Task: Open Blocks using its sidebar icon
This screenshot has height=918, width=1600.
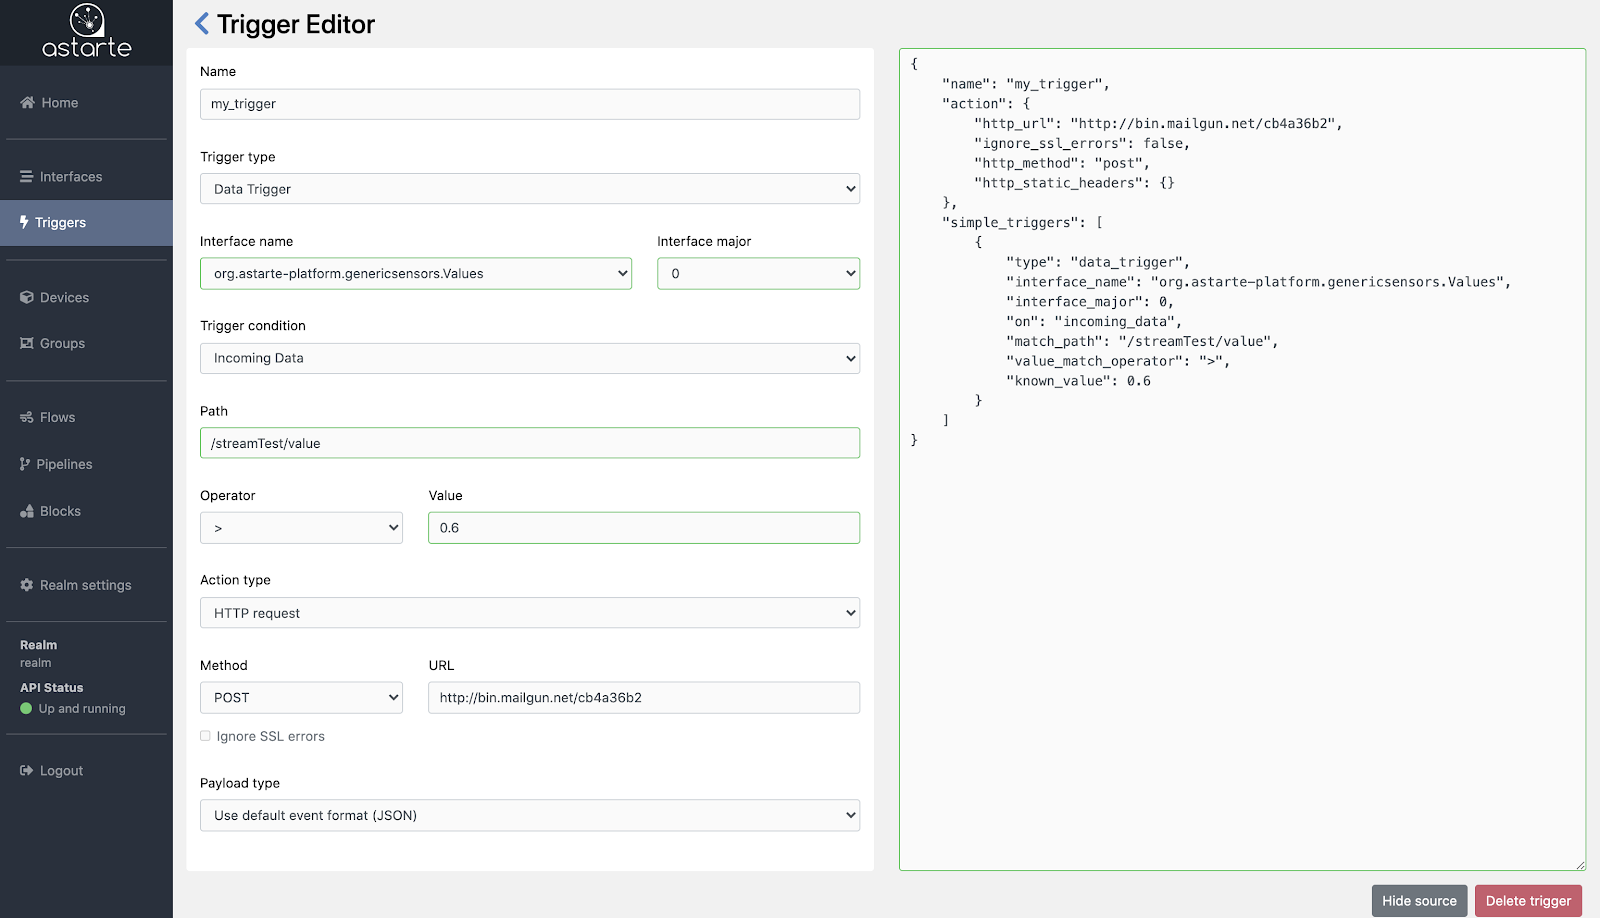Action: (x=25, y=511)
